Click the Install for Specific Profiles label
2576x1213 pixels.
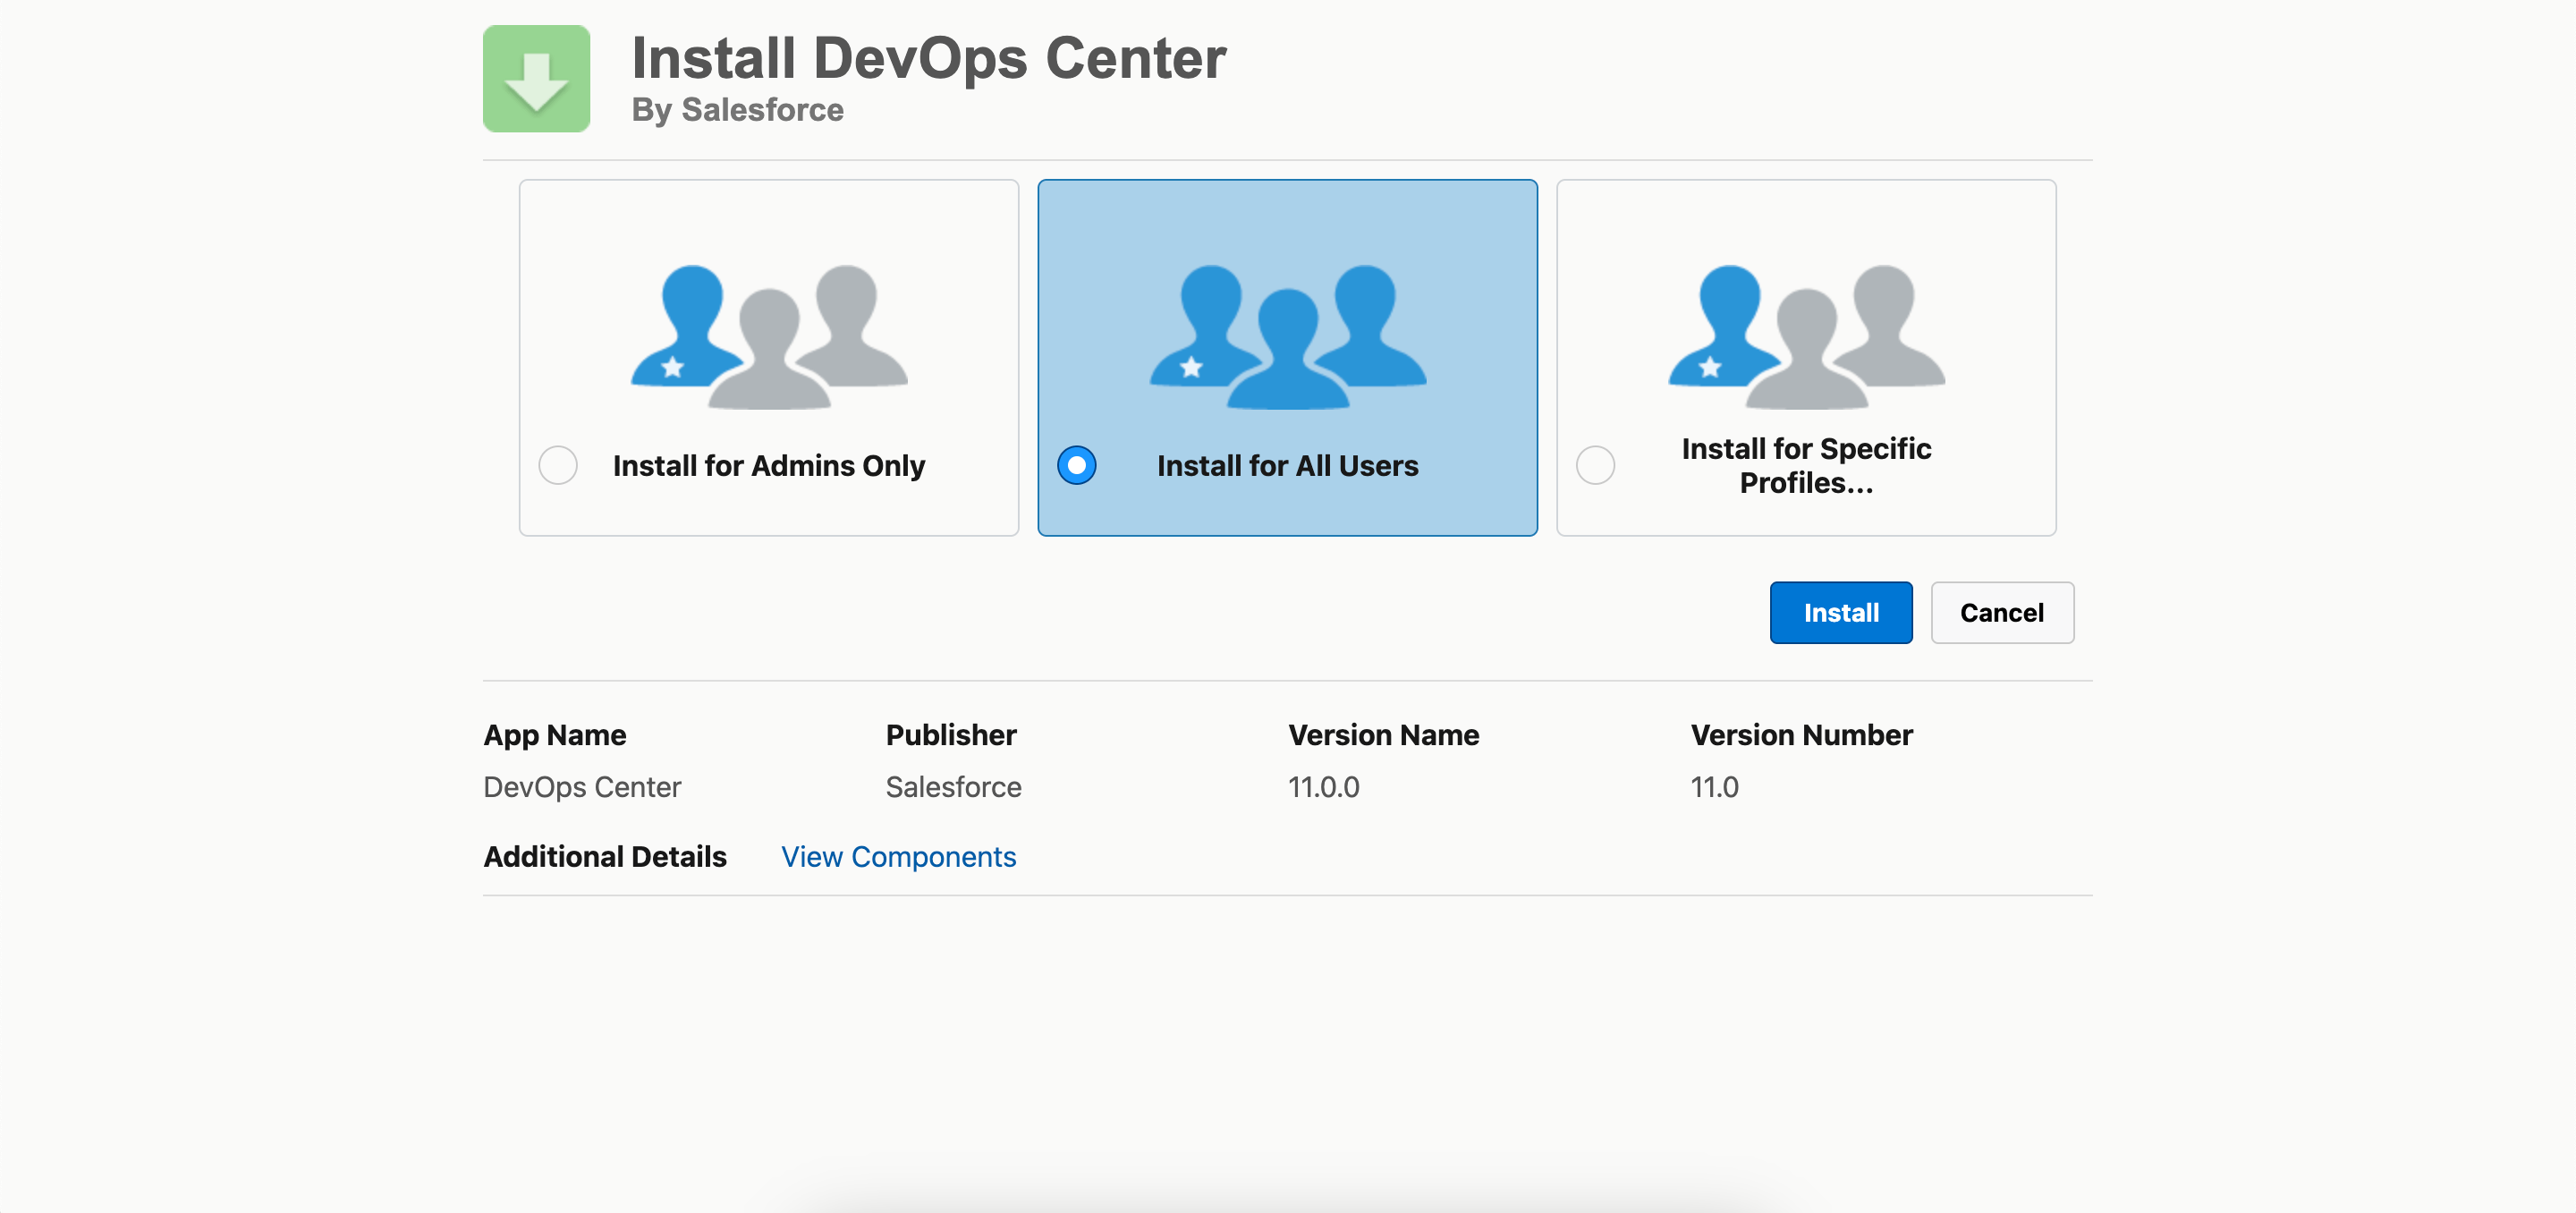[x=1806, y=466]
